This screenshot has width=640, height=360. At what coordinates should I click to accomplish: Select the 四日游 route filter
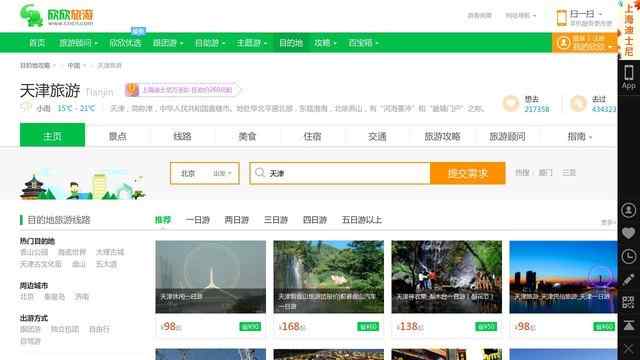(315, 220)
